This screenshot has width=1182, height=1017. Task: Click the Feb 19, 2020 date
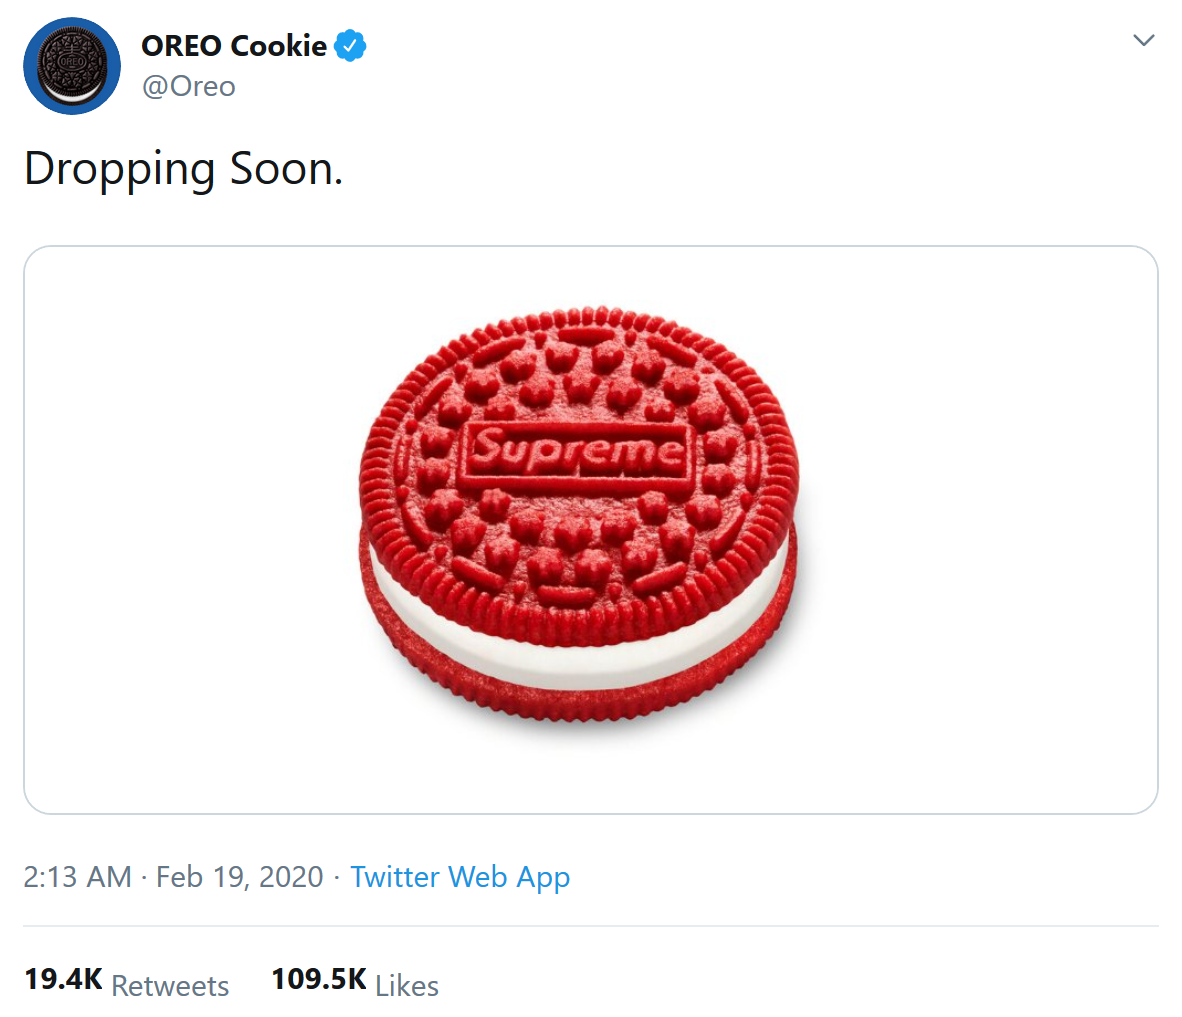[240, 877]
